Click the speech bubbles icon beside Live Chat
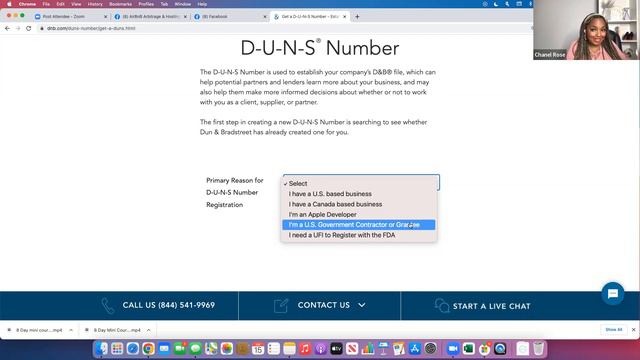 point(442,306)
